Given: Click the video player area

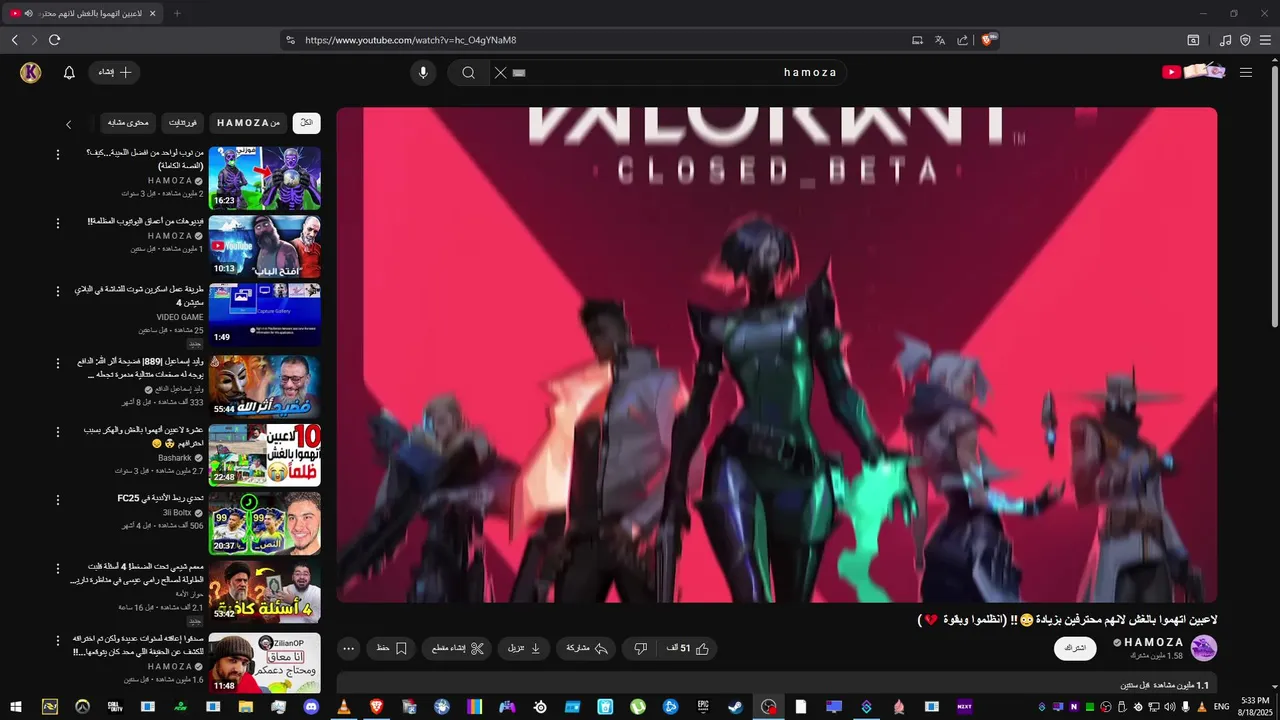Looking at the screenshot, I should [776, 355].
